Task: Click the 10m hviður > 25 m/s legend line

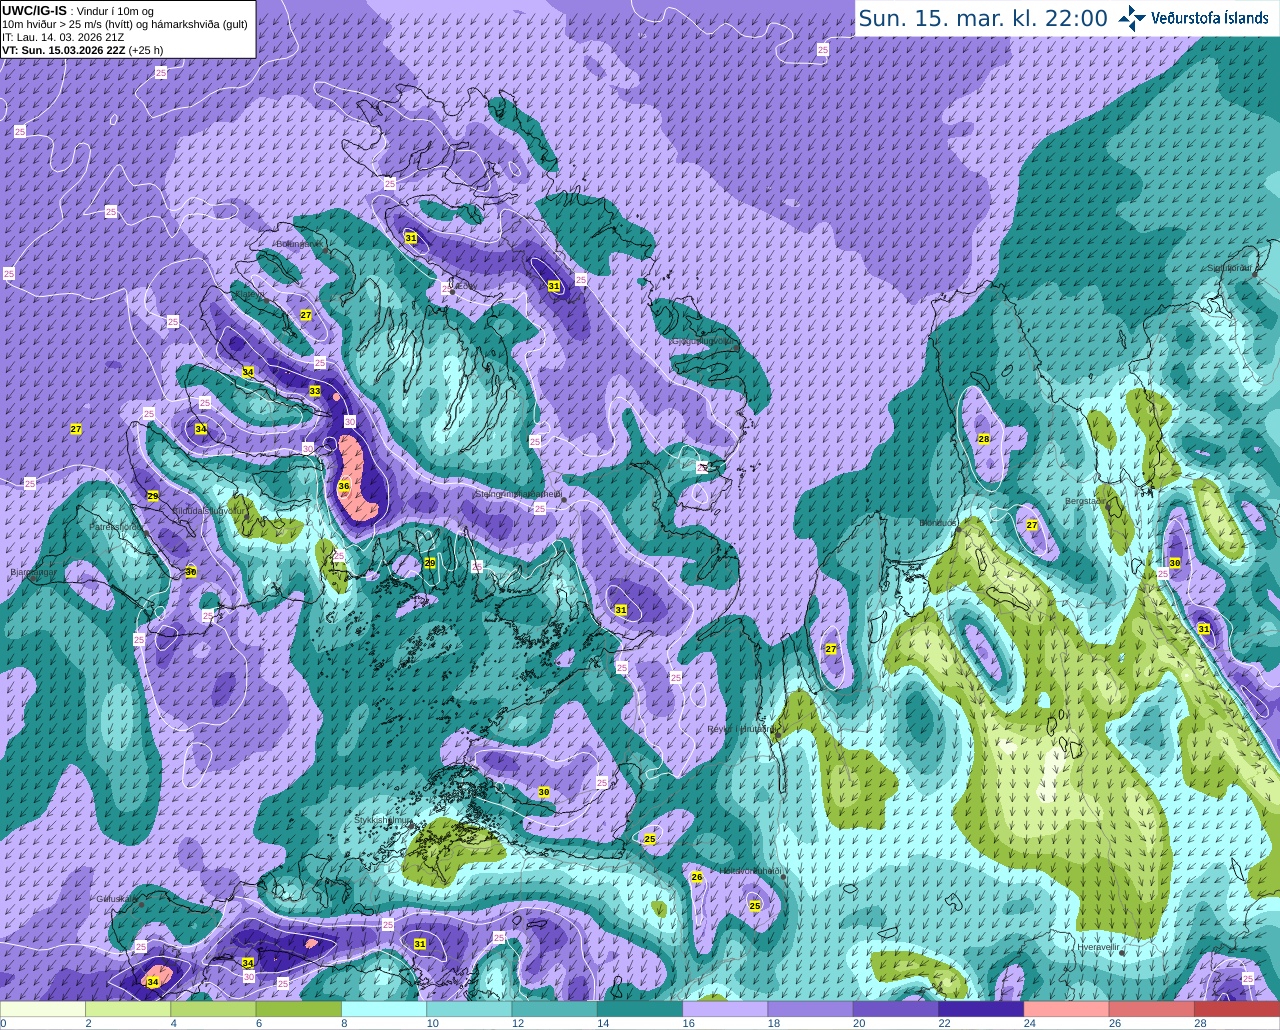Action: 125,24
